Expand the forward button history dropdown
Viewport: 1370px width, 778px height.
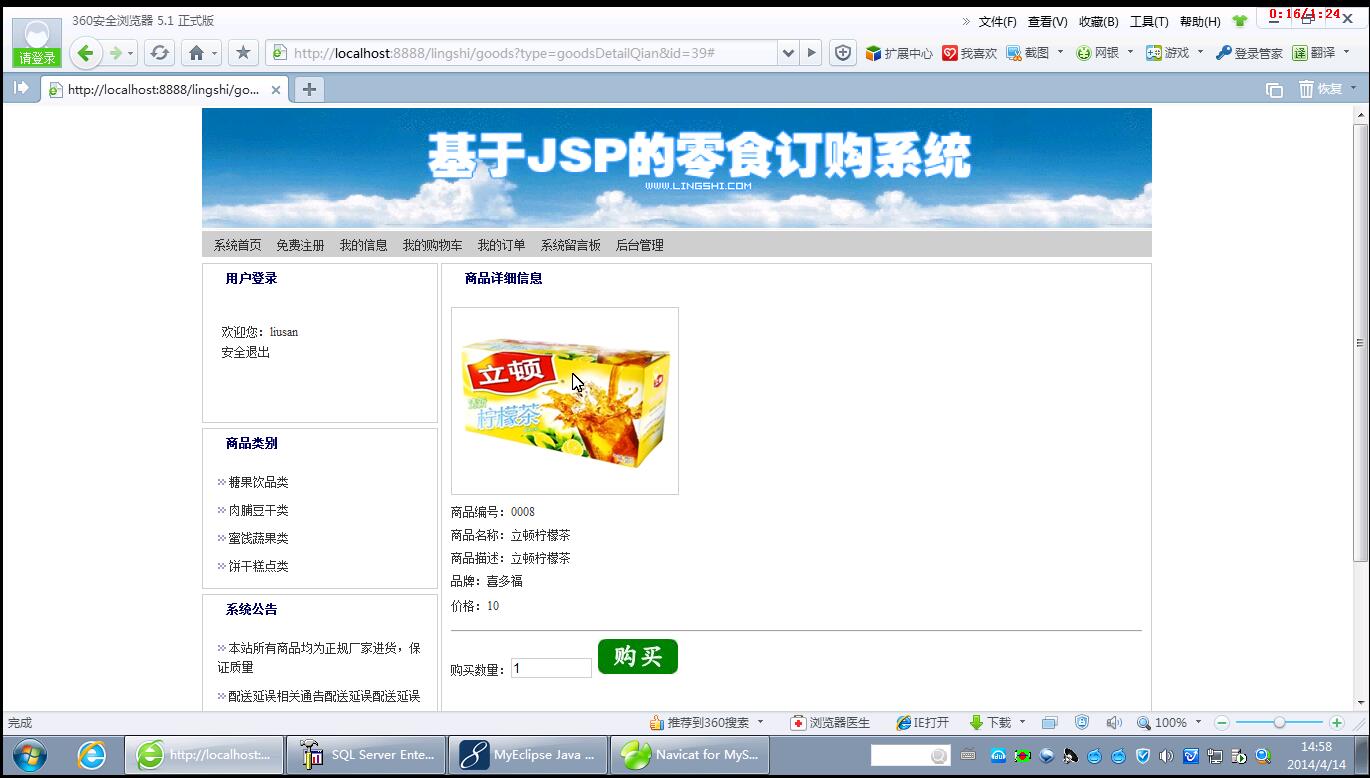pos(131,53)
